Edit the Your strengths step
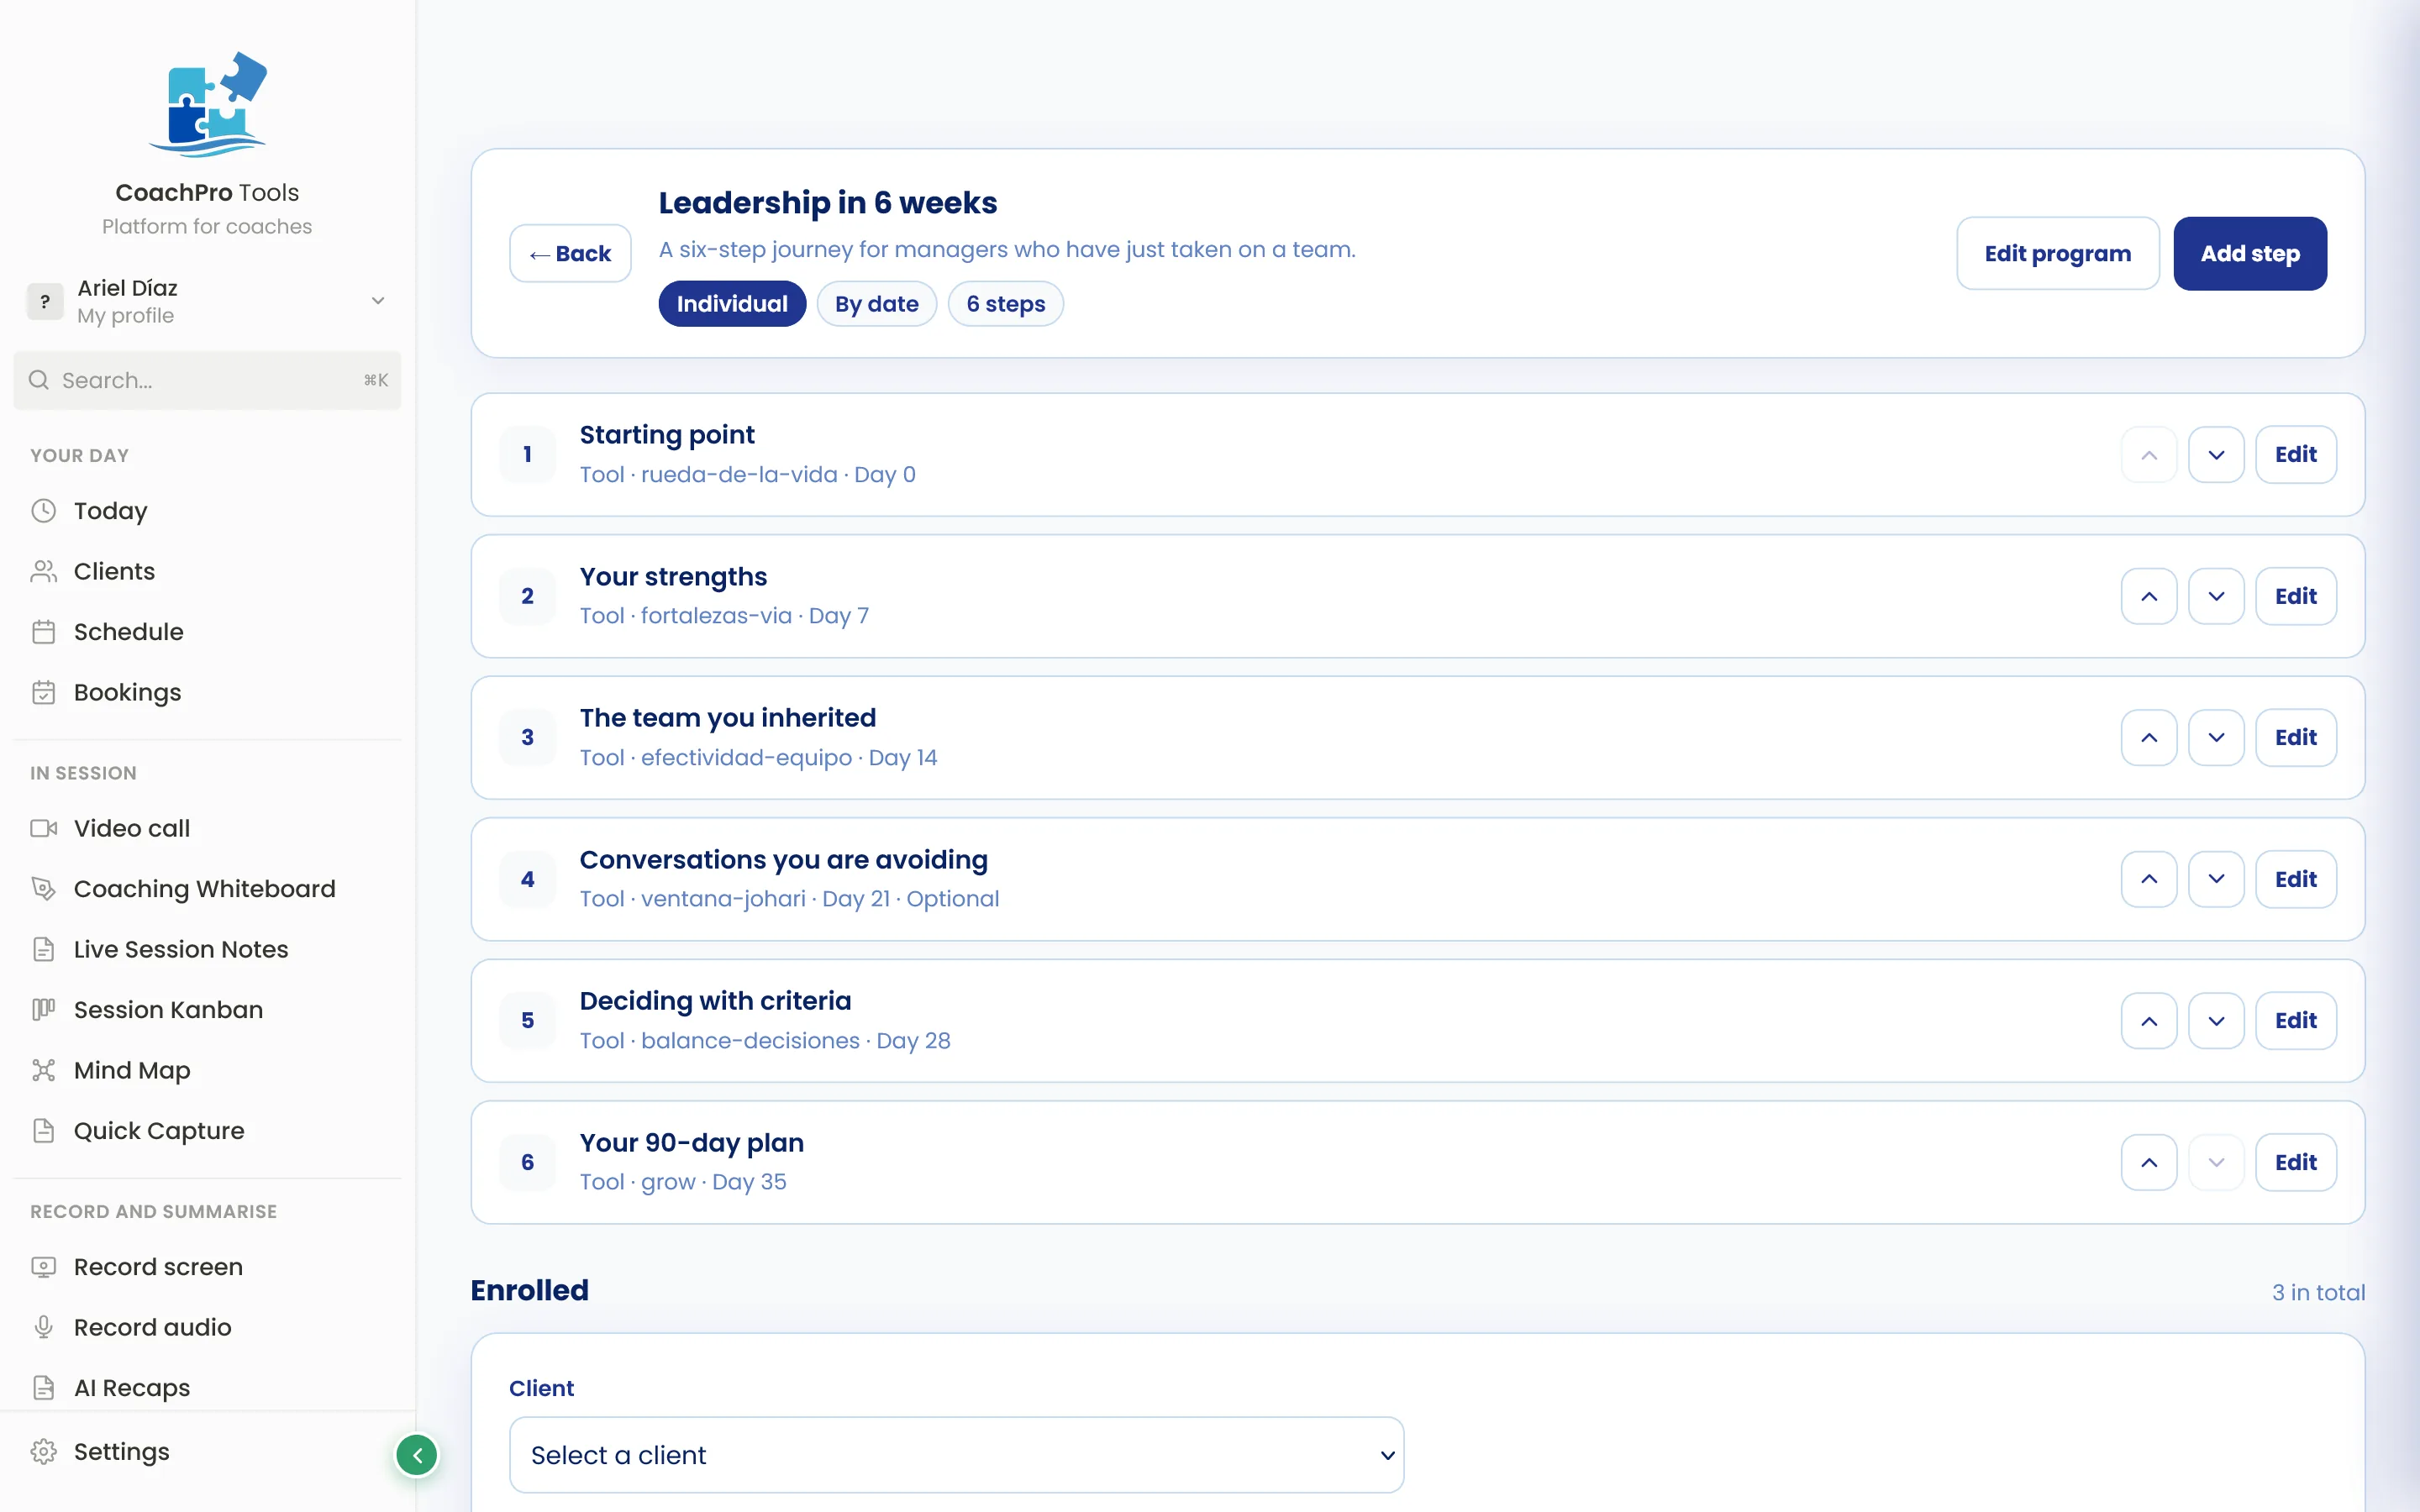The image size is (2420, 1512). [x=2296, y=596]
